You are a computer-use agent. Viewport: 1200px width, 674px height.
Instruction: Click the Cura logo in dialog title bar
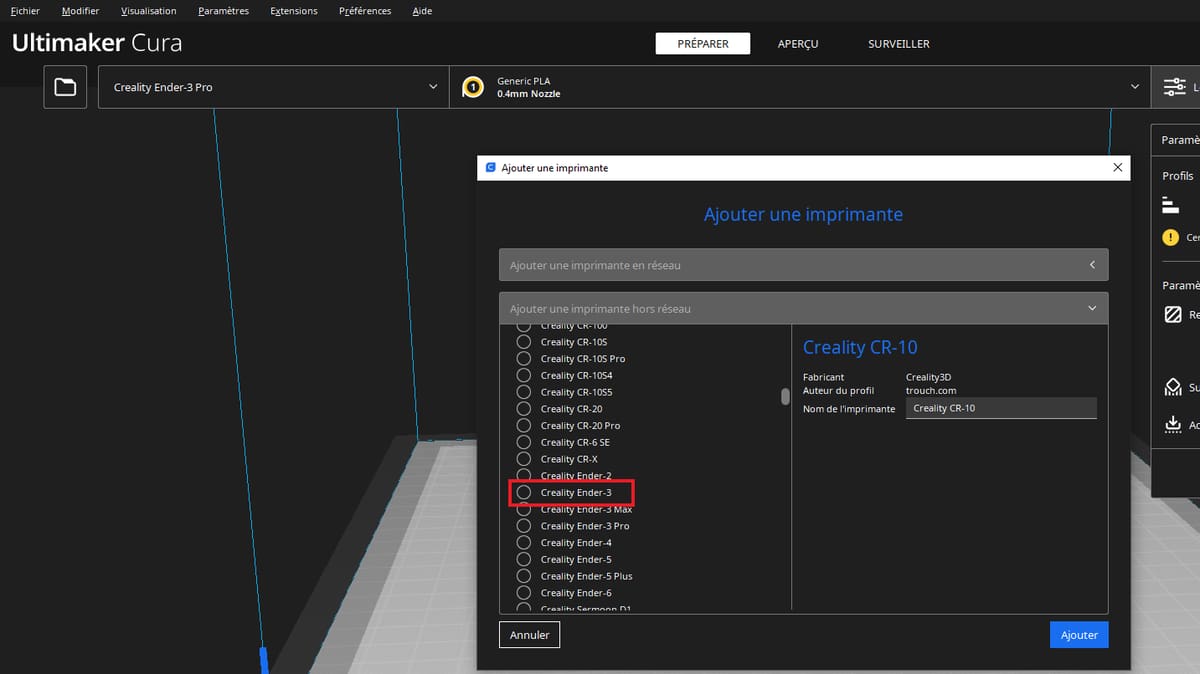pos(490,168)
